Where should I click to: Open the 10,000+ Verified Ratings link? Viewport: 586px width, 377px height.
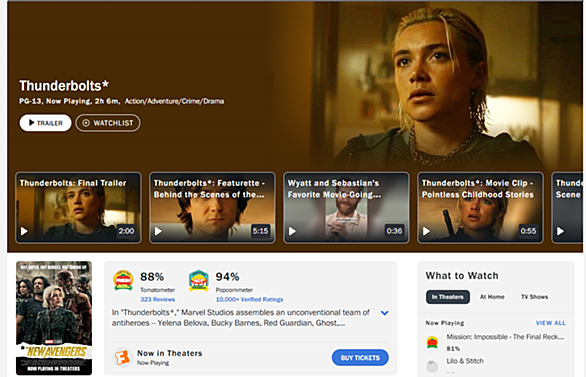tap(249, 299)
